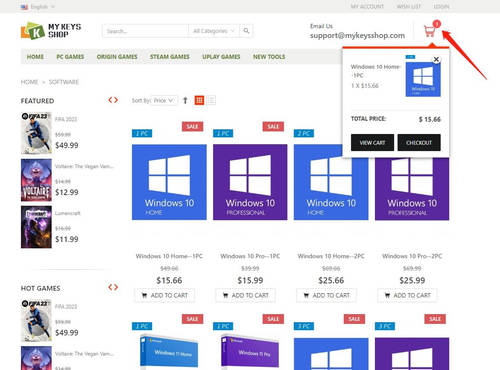Open Windows 10 Home 1PC product image
Viewport: 500px width, 370px height.
click(169, 182)
